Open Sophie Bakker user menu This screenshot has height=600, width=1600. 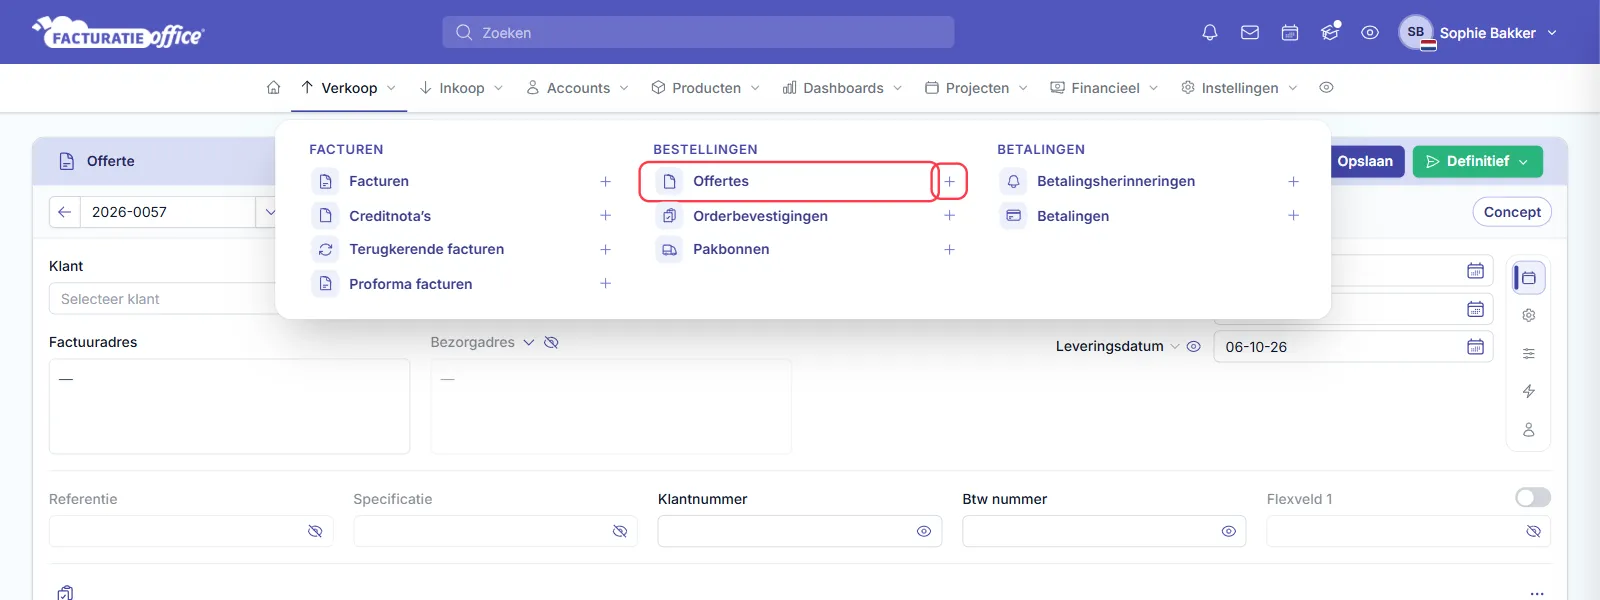[1480, 32]
